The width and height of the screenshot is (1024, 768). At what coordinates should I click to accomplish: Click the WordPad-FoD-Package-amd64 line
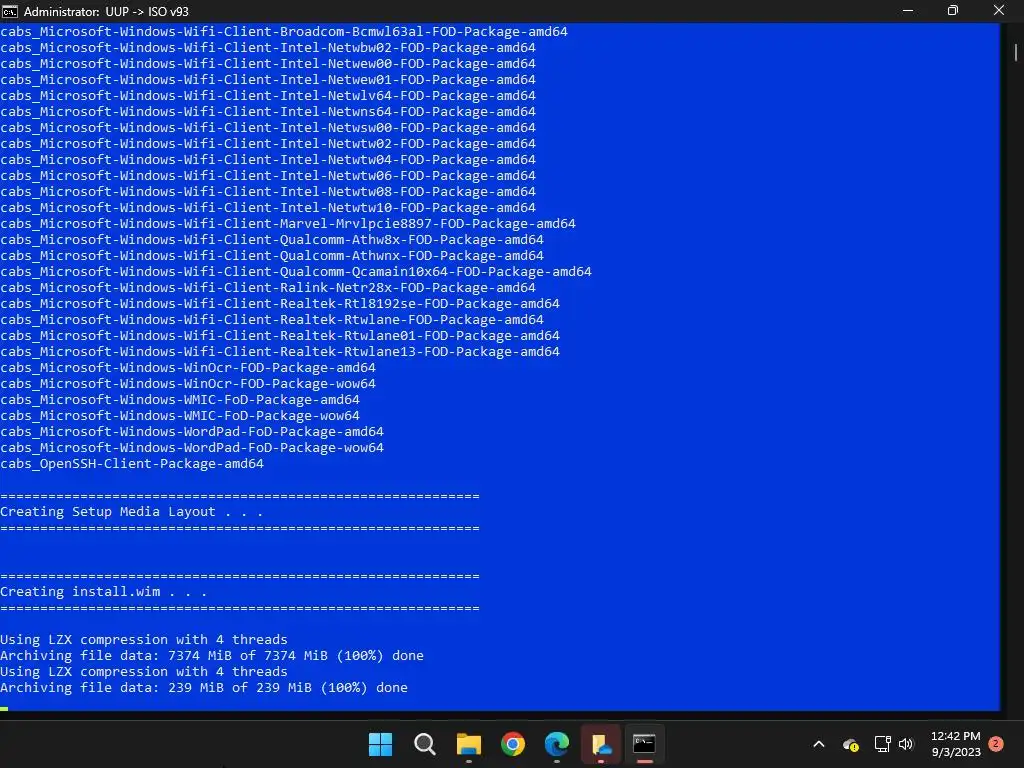click(192, 432)
